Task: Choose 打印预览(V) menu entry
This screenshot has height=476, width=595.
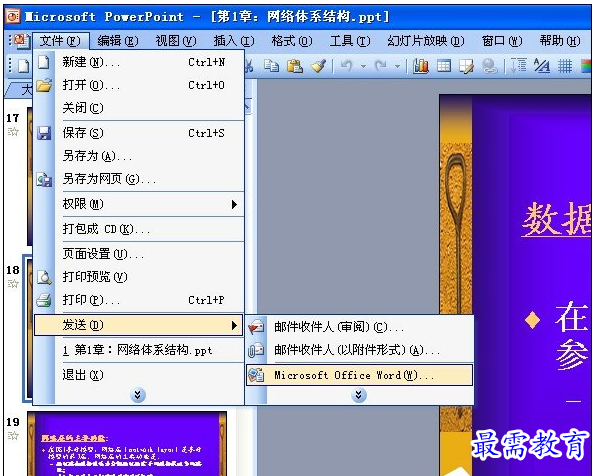Action: pos(139,277)
